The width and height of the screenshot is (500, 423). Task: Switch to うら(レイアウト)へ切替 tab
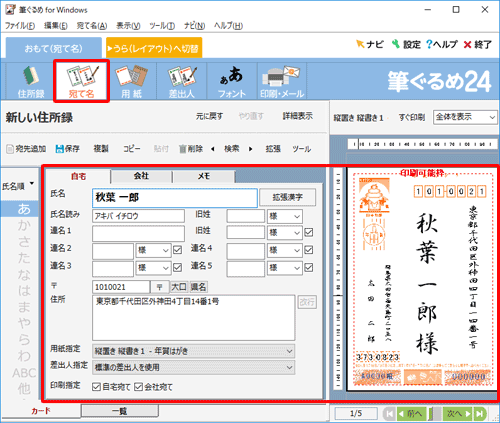154,48
